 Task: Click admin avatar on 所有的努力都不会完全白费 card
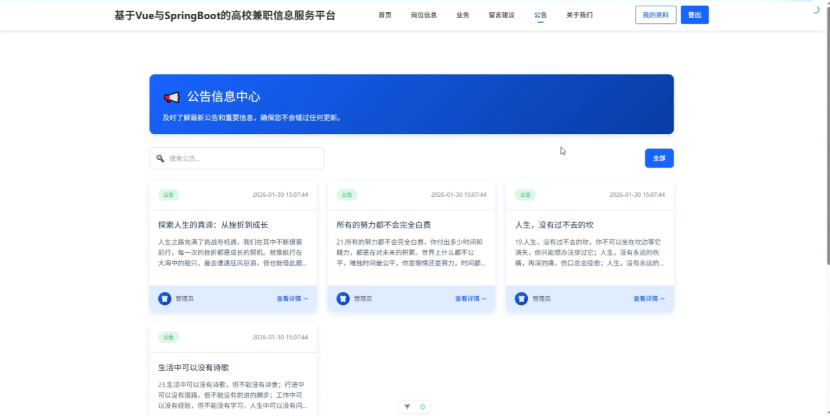tap(343, 299)
